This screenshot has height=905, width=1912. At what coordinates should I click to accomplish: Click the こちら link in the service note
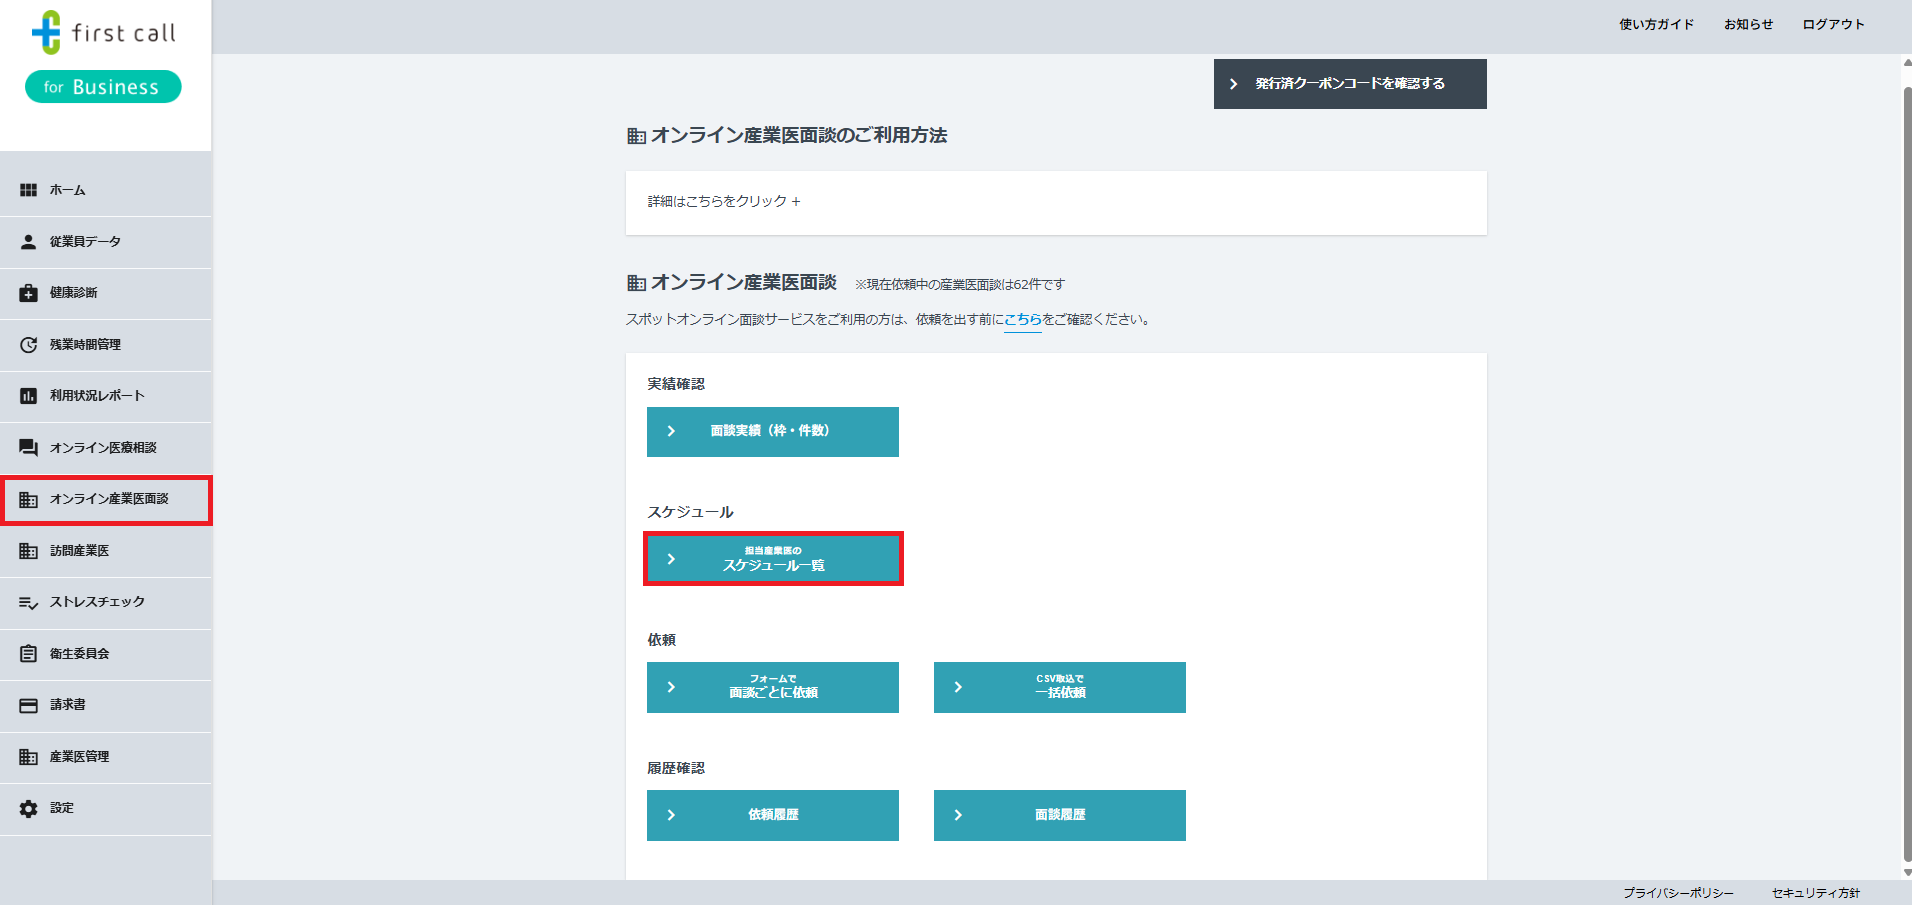coord(1023,320)
